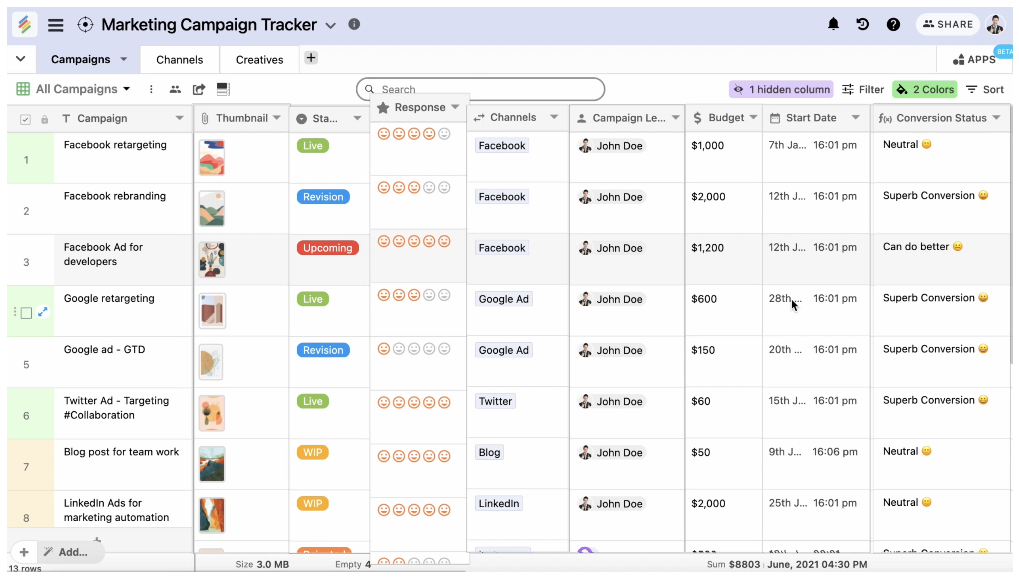
Task: Click the share view export icon
Action: click(199, 90)
